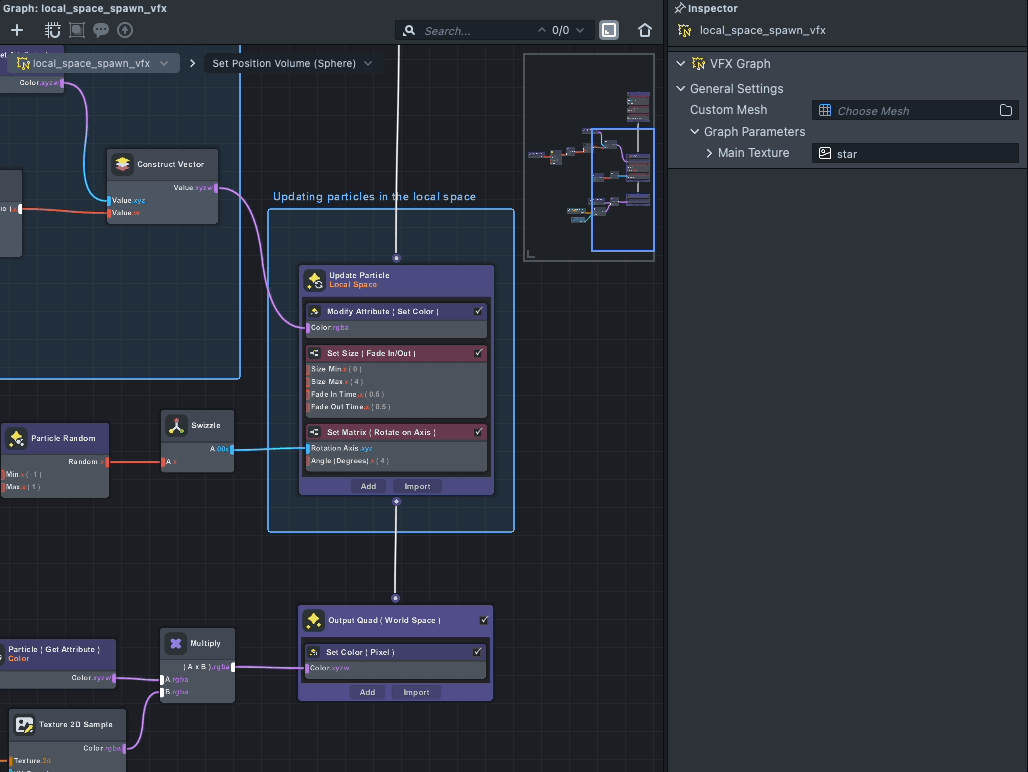Screen dimensions: 1028x772
Task: Click the add node plus icon
Action: [17, 30]
